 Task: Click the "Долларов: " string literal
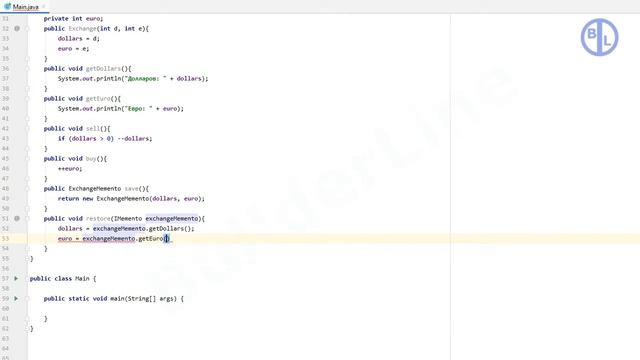pyautogui.click(x=145, y=78)
